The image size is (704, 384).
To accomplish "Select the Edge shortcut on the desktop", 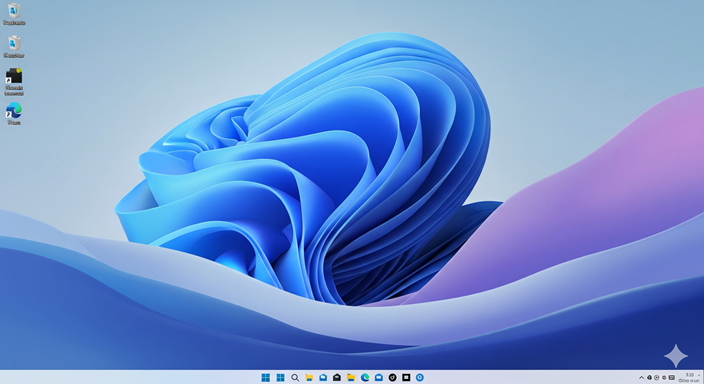I will pyautogui.click(x=14, y=114).
